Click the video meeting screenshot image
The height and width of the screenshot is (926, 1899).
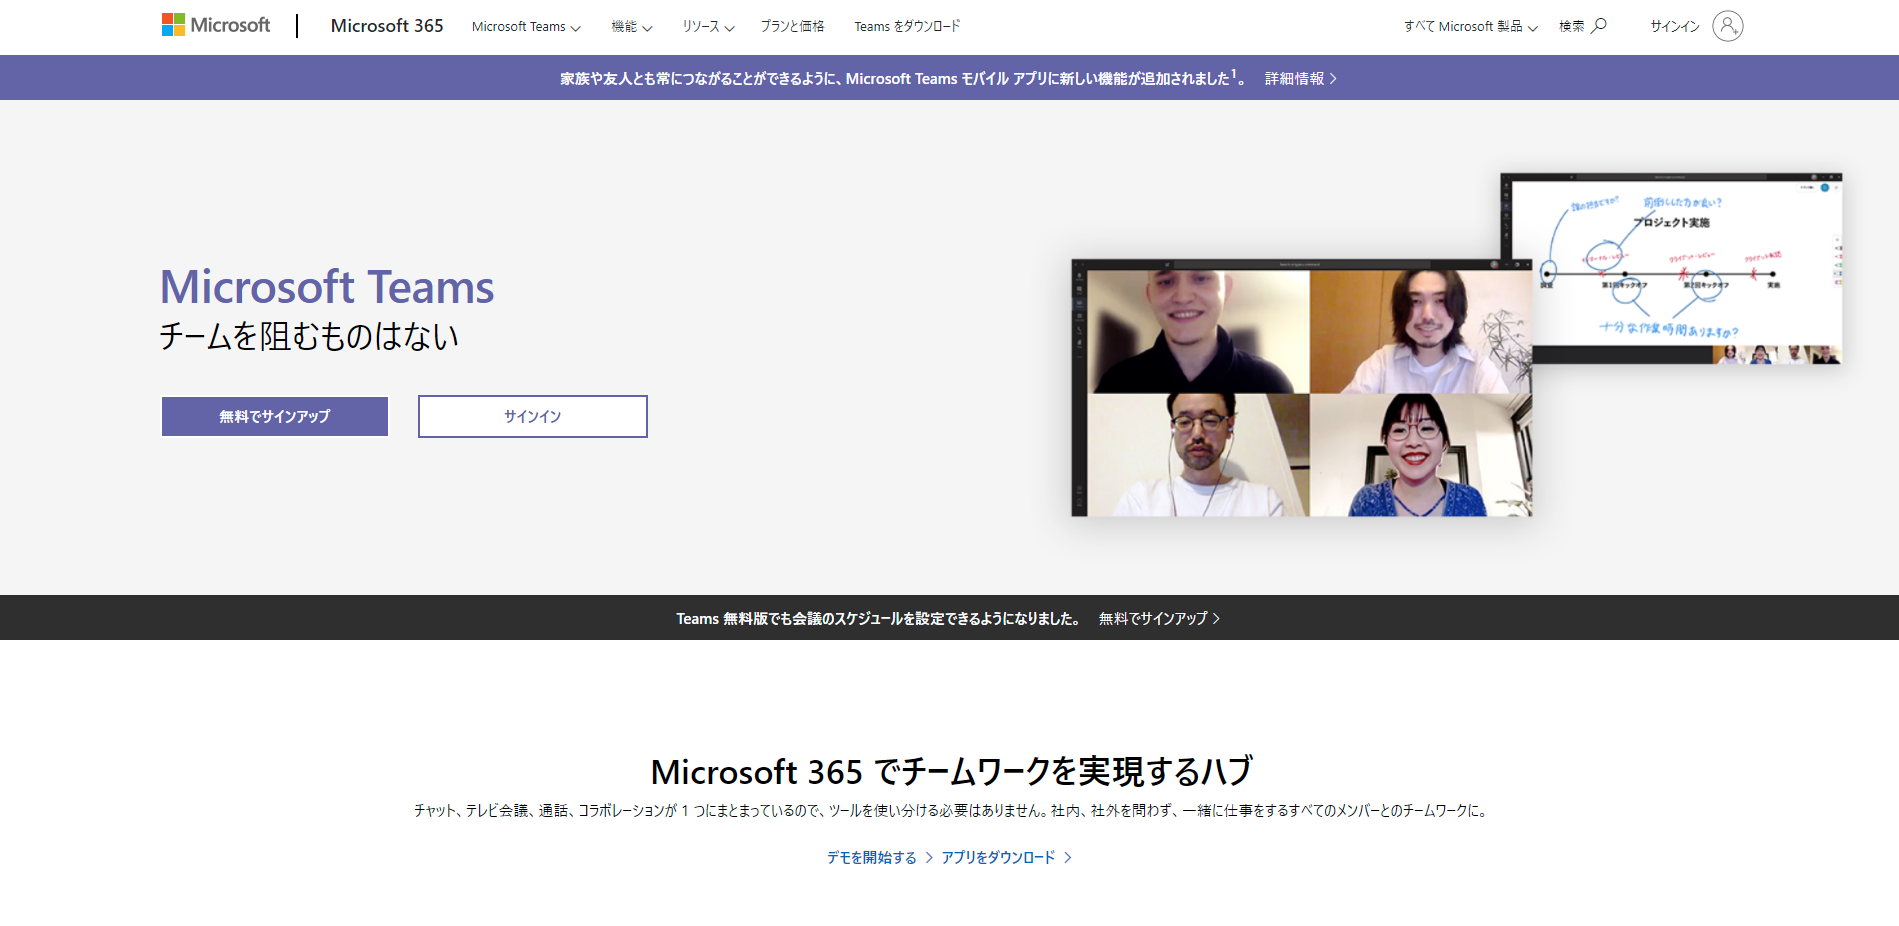click(x=1301, y=388)
